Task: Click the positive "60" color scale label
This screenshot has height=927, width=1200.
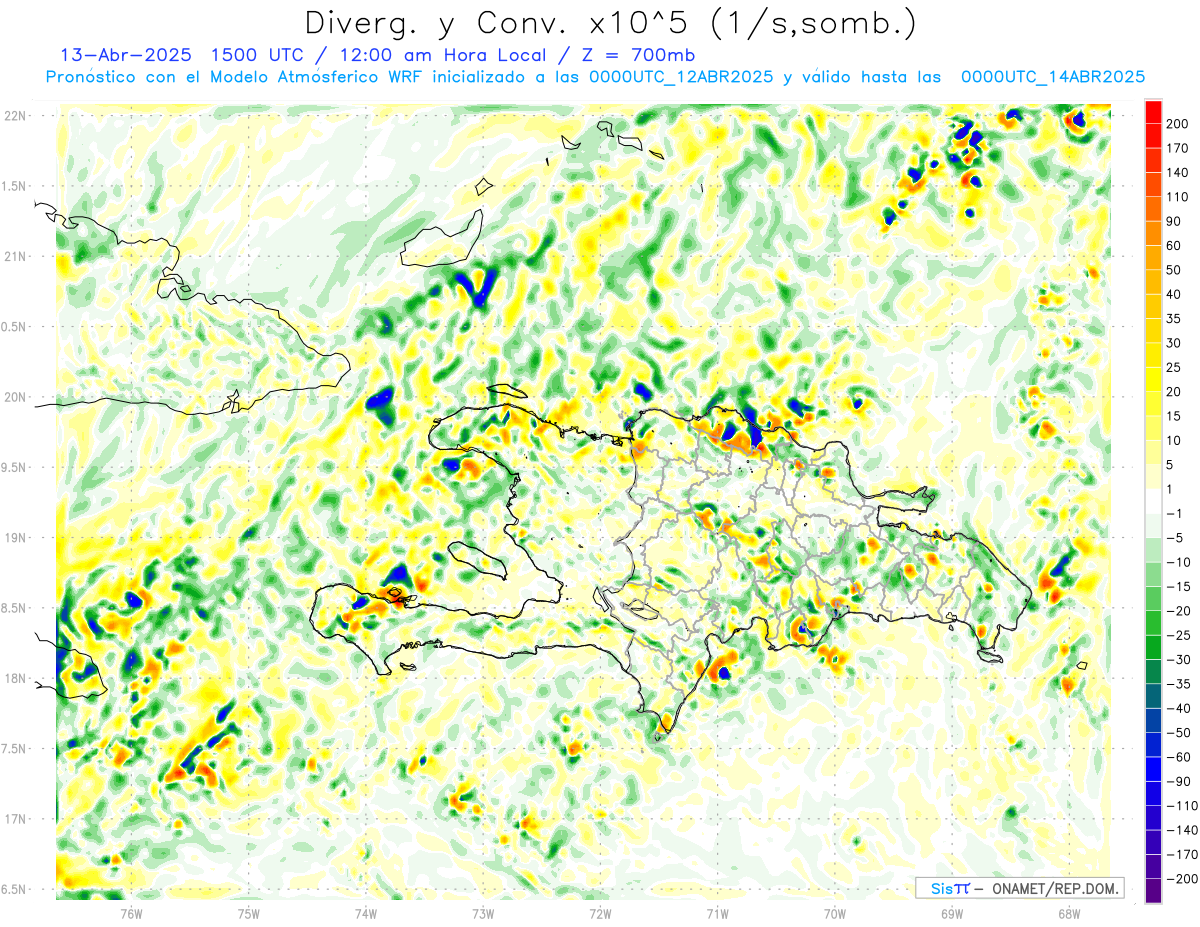Action: 1175,246
